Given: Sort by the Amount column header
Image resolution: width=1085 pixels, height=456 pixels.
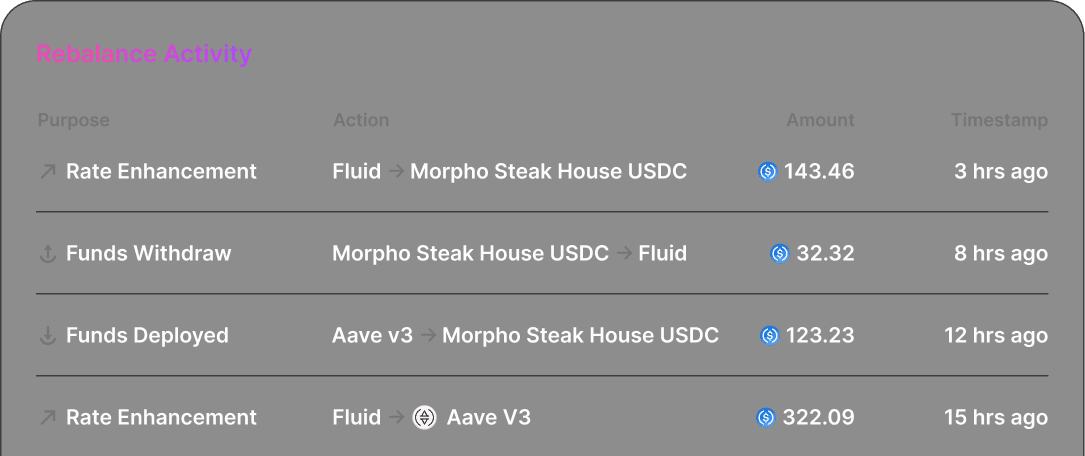Looking at the screenshot, I should pyautogui.click(x=820, y=120).
